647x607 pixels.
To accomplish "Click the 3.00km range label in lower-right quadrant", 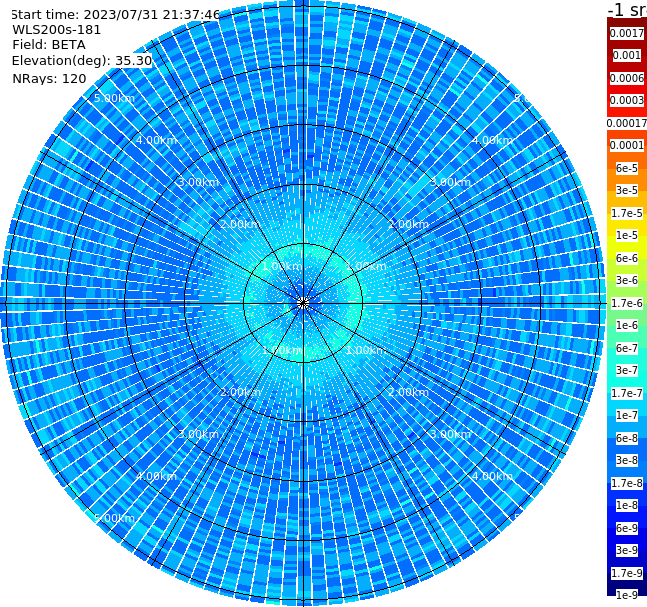I will [x=450, y=434].
